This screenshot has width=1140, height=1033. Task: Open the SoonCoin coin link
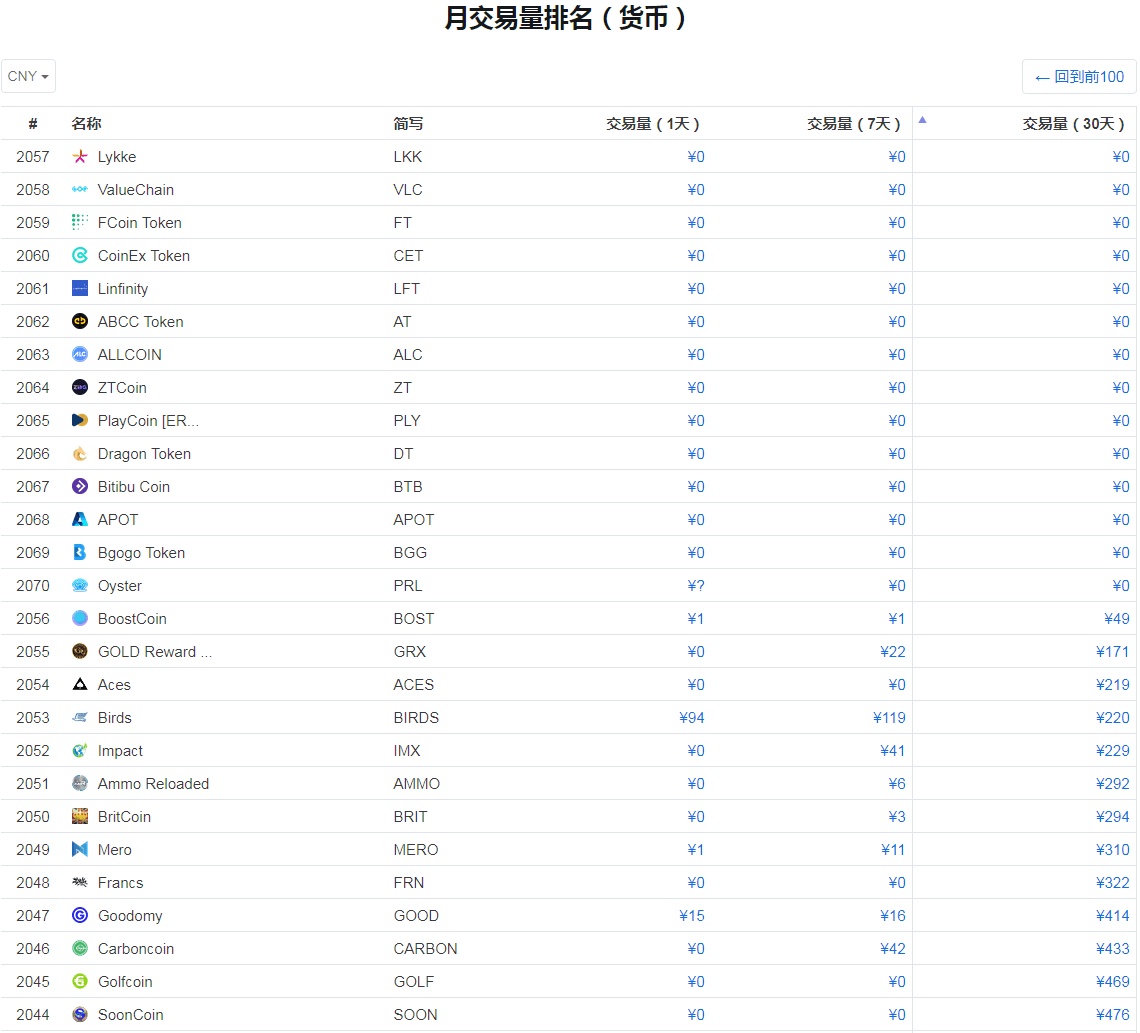(131, 1015)
